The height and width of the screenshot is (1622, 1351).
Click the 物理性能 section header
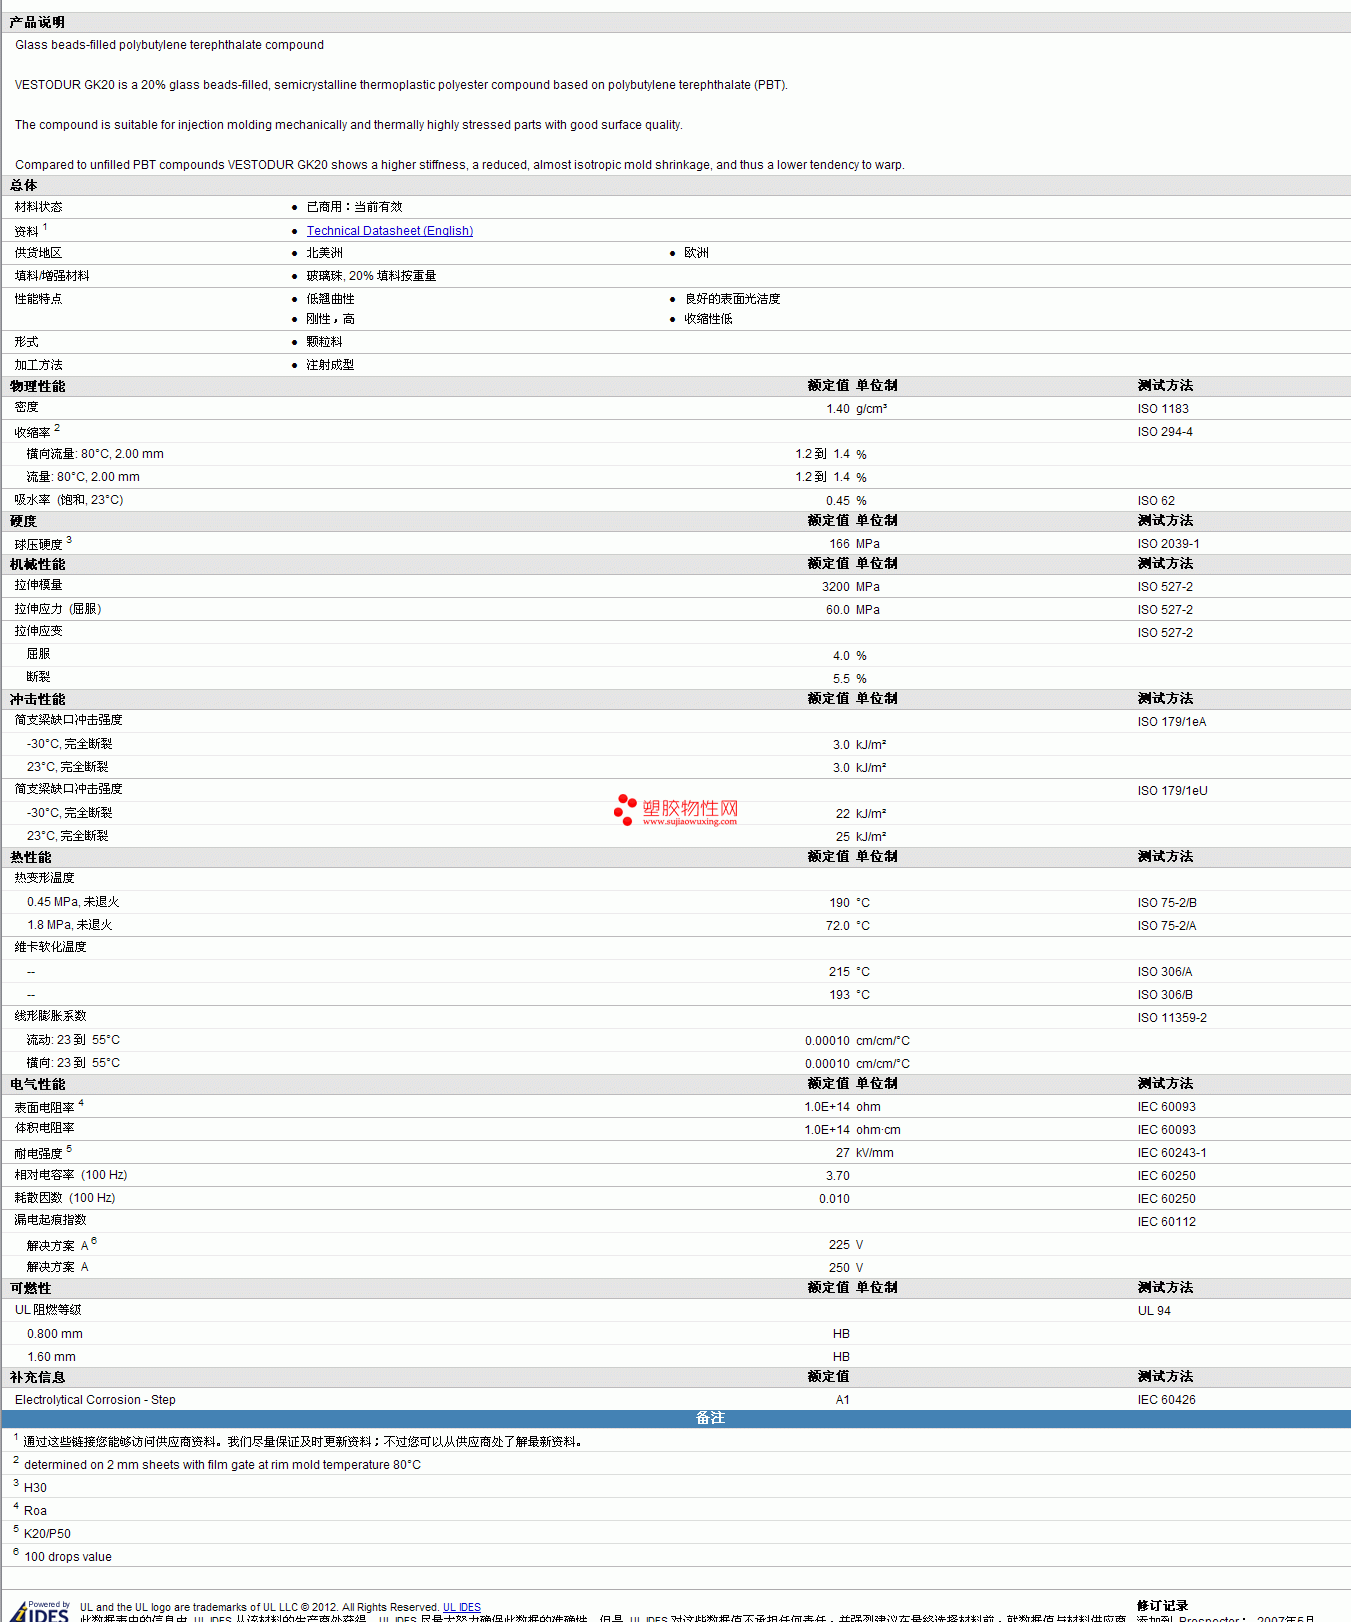click(37, 386)
